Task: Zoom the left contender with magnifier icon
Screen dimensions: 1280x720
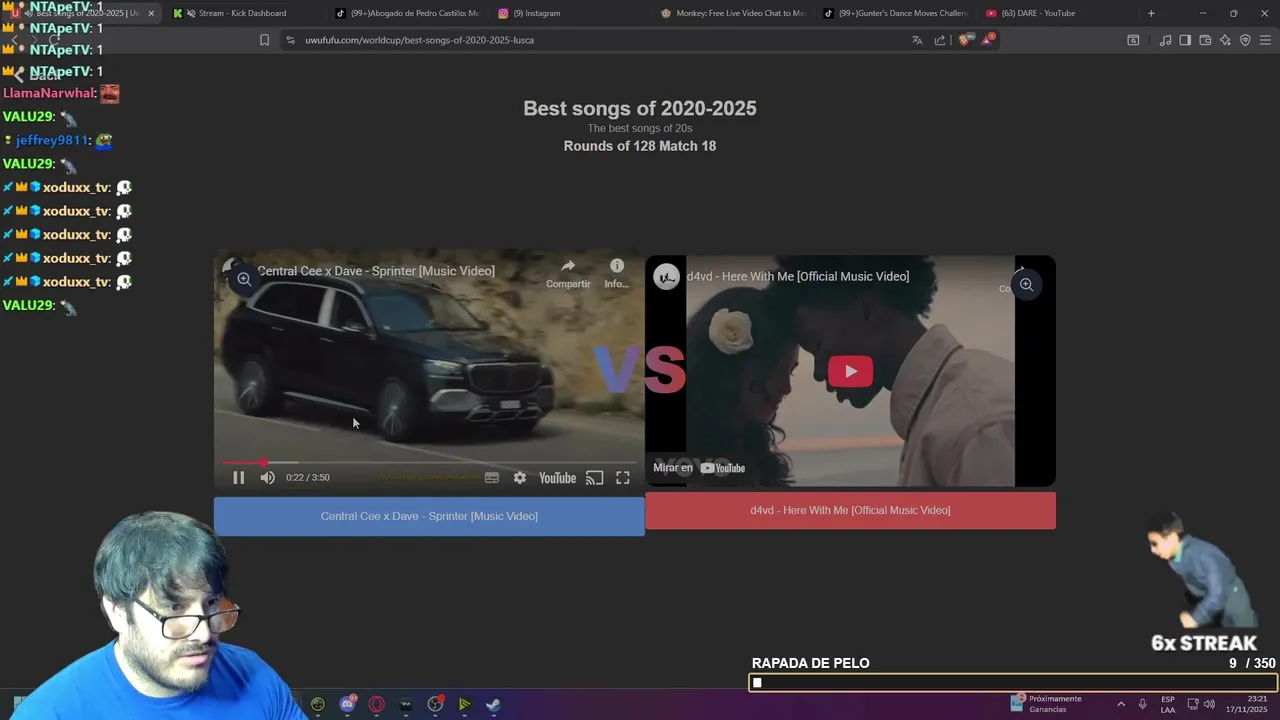Action: coord(244,279)
